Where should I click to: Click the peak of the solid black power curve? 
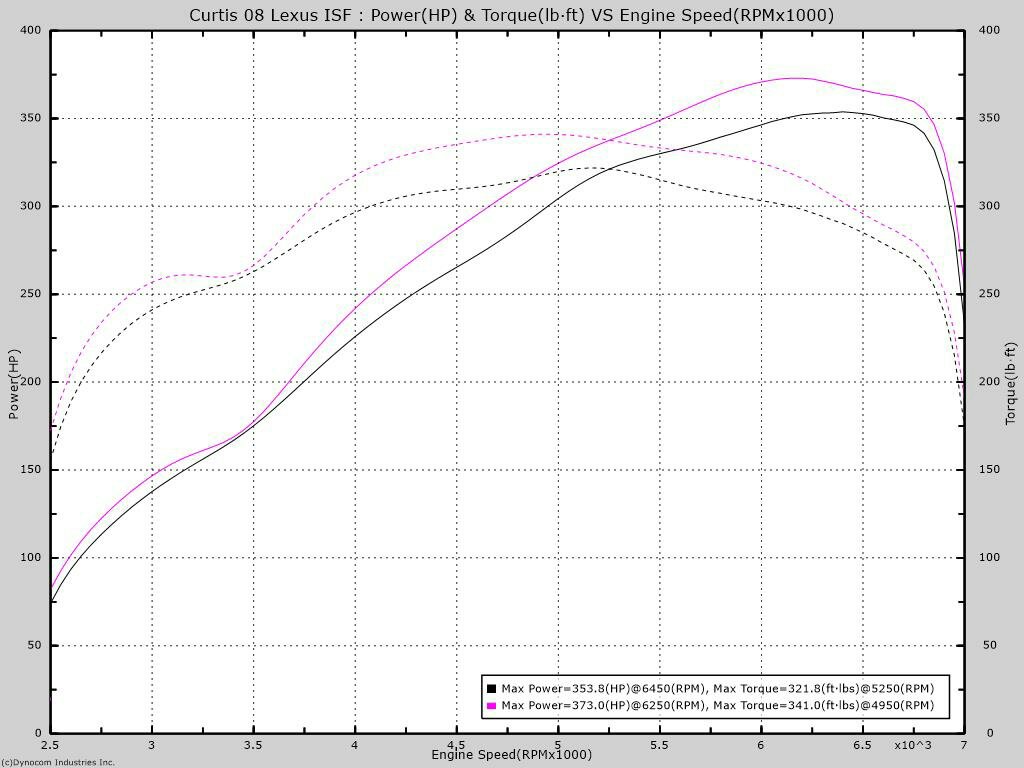click(841, 112)
